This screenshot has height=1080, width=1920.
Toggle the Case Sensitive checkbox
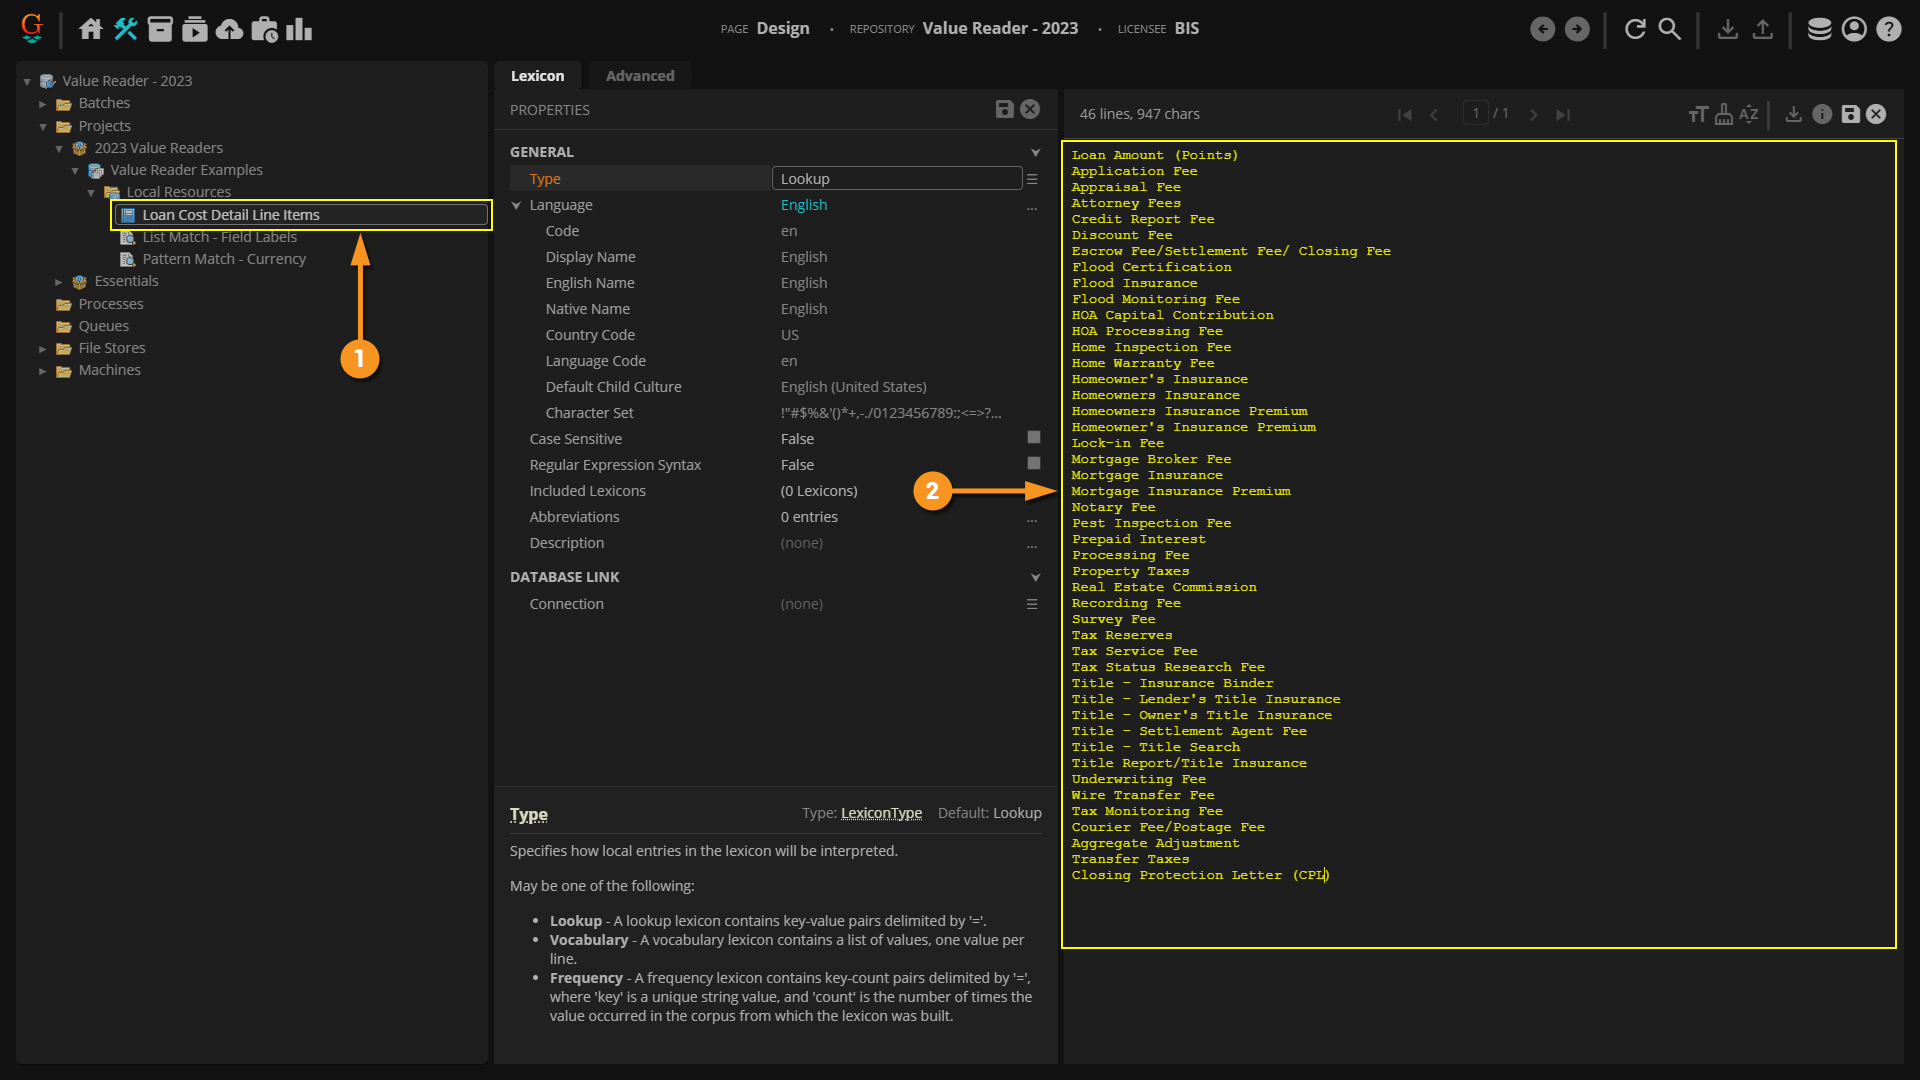pos(1034,438)
